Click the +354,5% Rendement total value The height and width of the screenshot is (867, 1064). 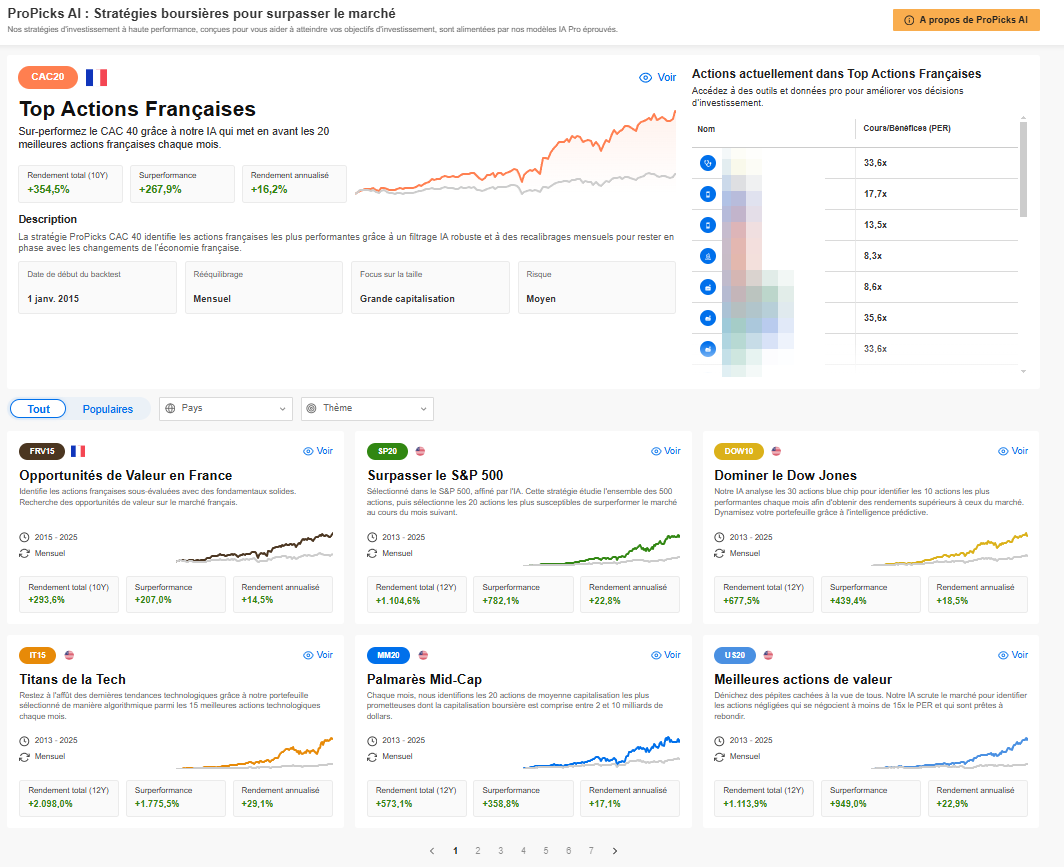click(x=48, y=189)
